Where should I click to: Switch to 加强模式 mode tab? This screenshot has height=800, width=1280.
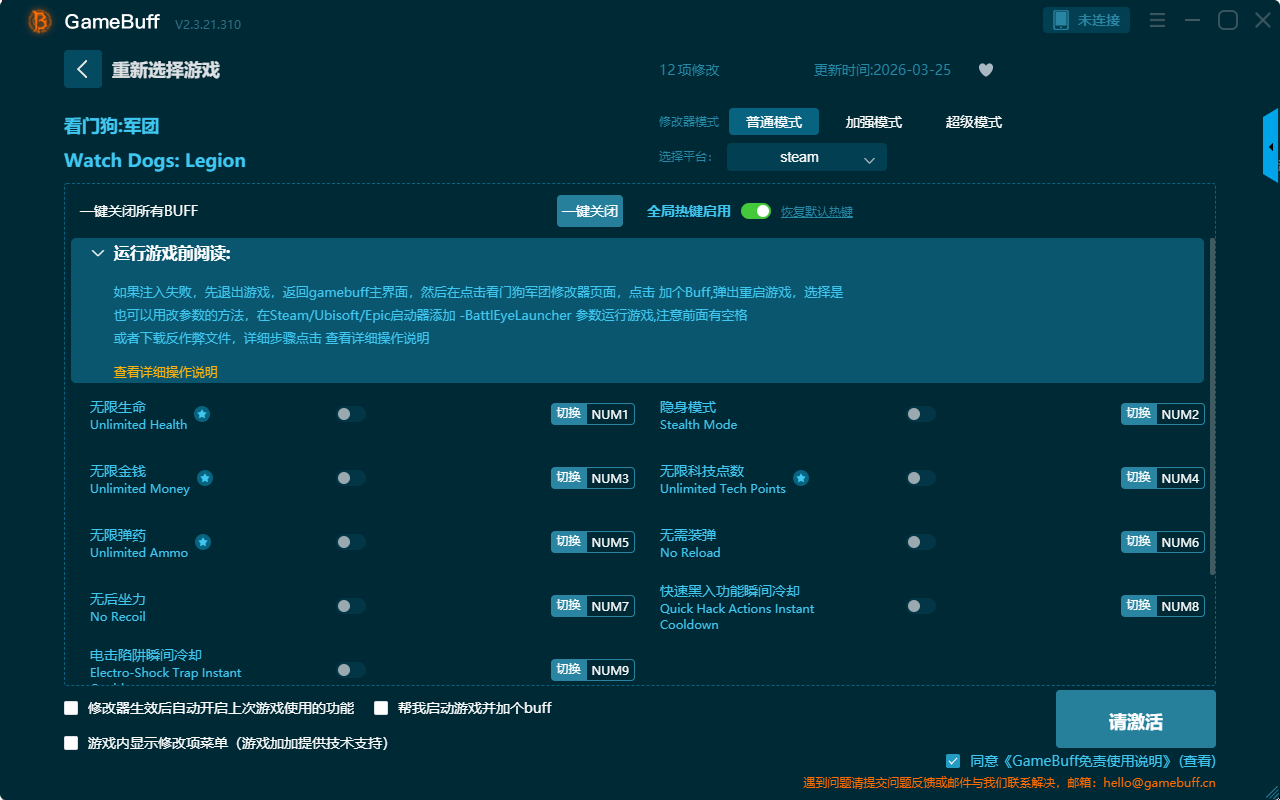coord(873,122)
